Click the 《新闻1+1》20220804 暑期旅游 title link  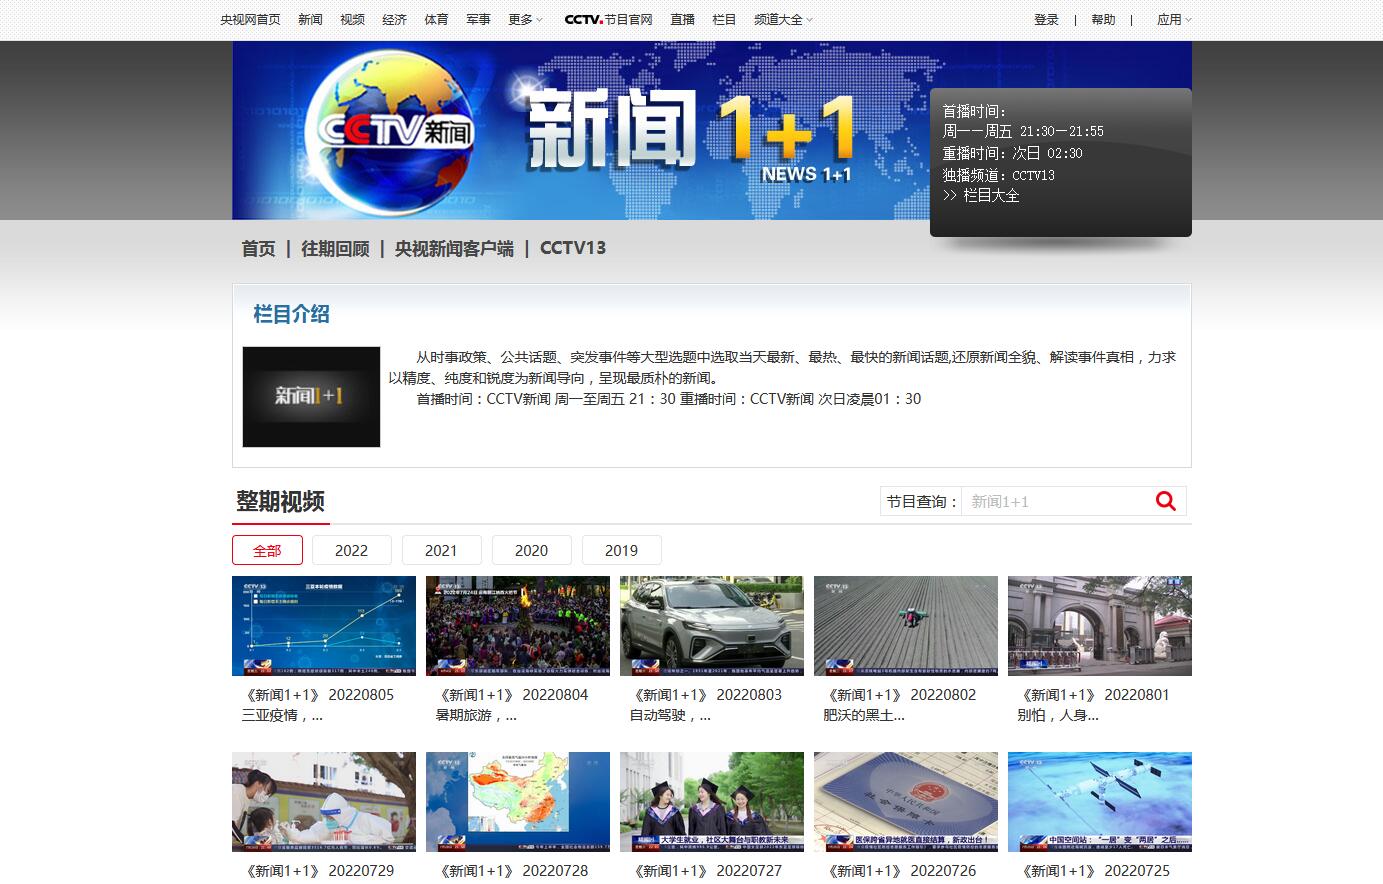tap(512, 705)
